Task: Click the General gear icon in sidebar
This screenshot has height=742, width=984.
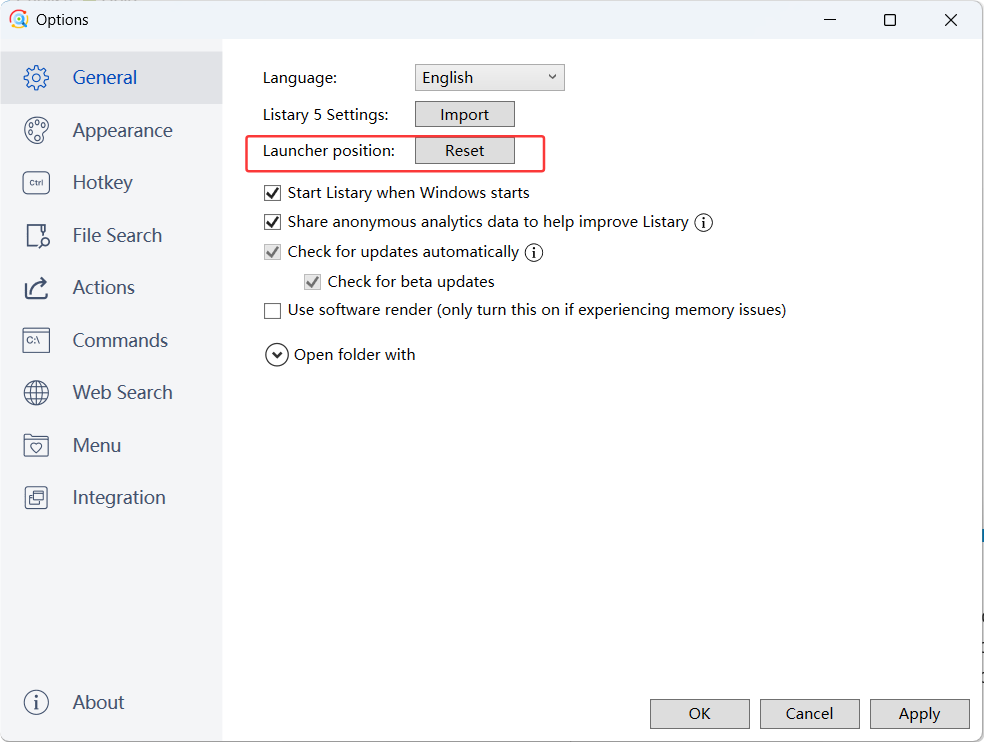Action: (x=36, y=78)
